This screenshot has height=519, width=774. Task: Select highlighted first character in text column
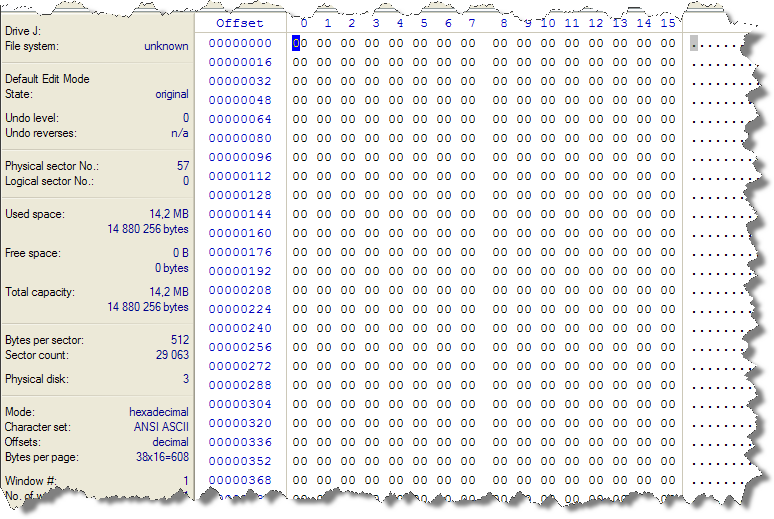(x=694, y=43)
